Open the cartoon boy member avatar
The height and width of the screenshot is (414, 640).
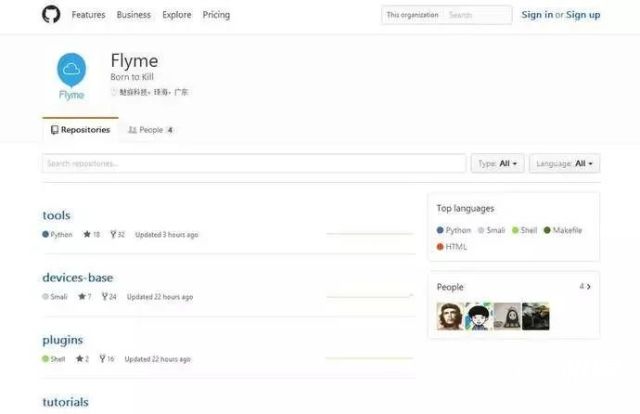(479, 316)
